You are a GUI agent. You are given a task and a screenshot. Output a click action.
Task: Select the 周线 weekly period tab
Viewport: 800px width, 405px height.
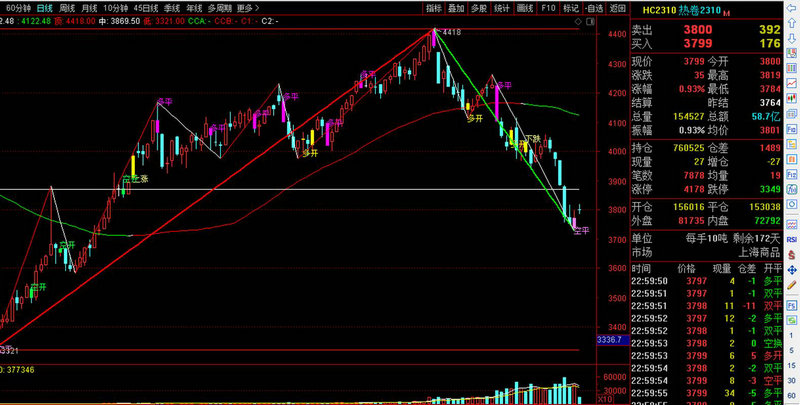[67, 8]
